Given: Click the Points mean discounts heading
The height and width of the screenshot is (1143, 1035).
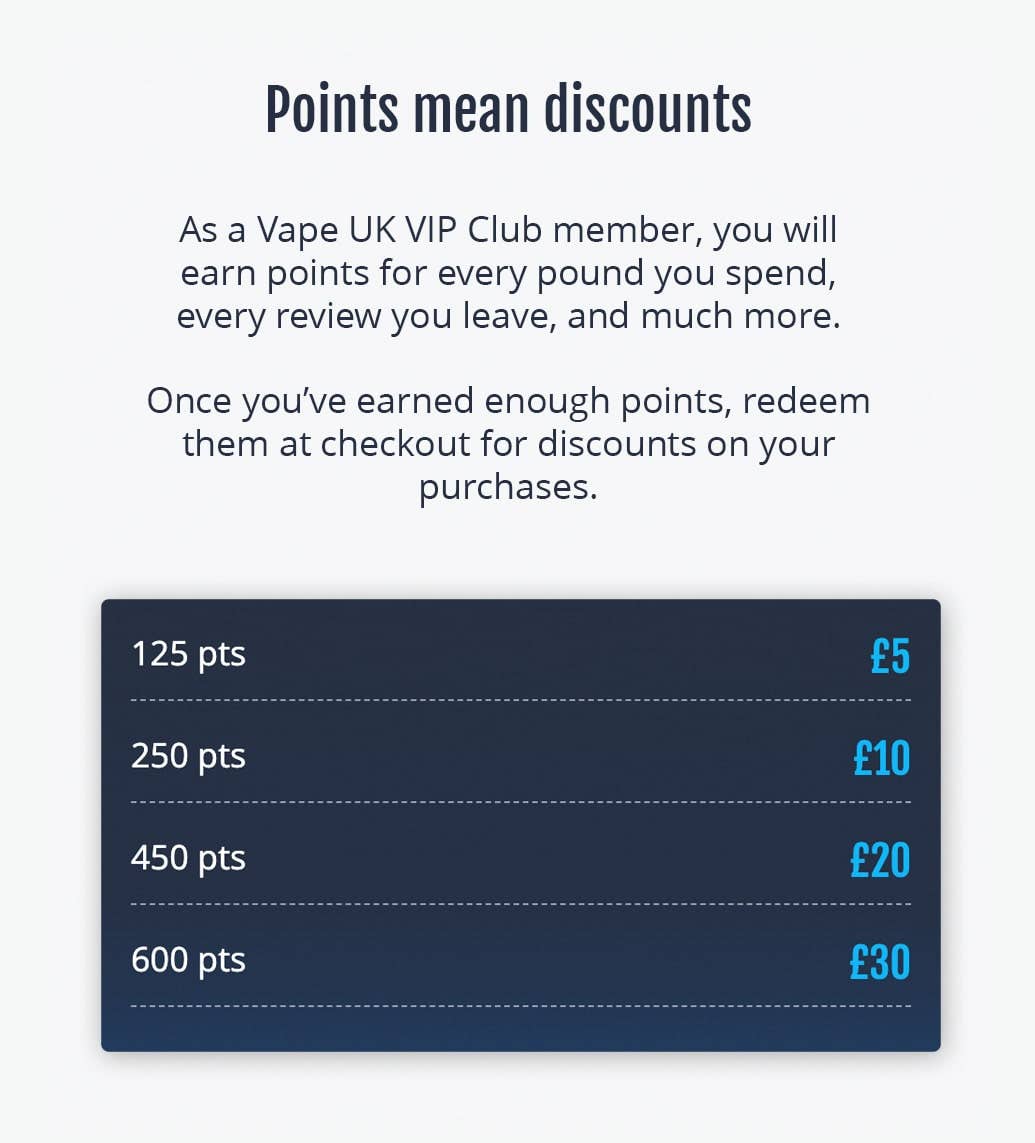Looking at the screenshot, I should pyautogui.click(x=508, y=110).
